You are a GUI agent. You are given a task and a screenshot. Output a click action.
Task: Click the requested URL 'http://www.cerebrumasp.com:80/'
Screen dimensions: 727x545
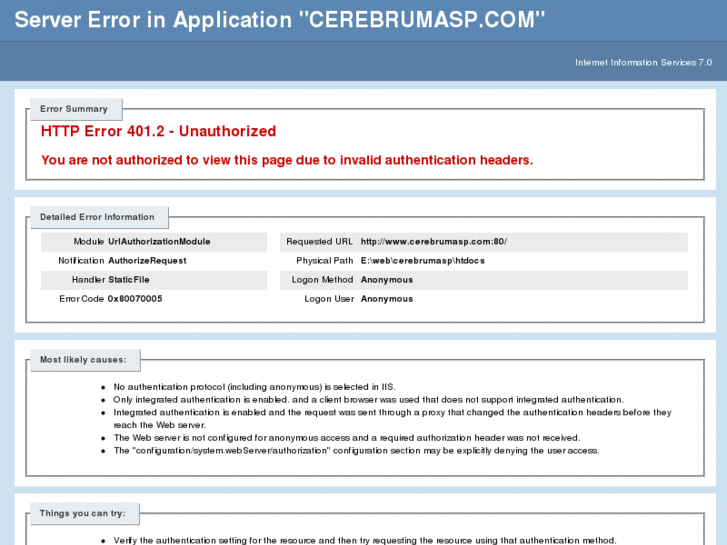[x=434, y=242]
